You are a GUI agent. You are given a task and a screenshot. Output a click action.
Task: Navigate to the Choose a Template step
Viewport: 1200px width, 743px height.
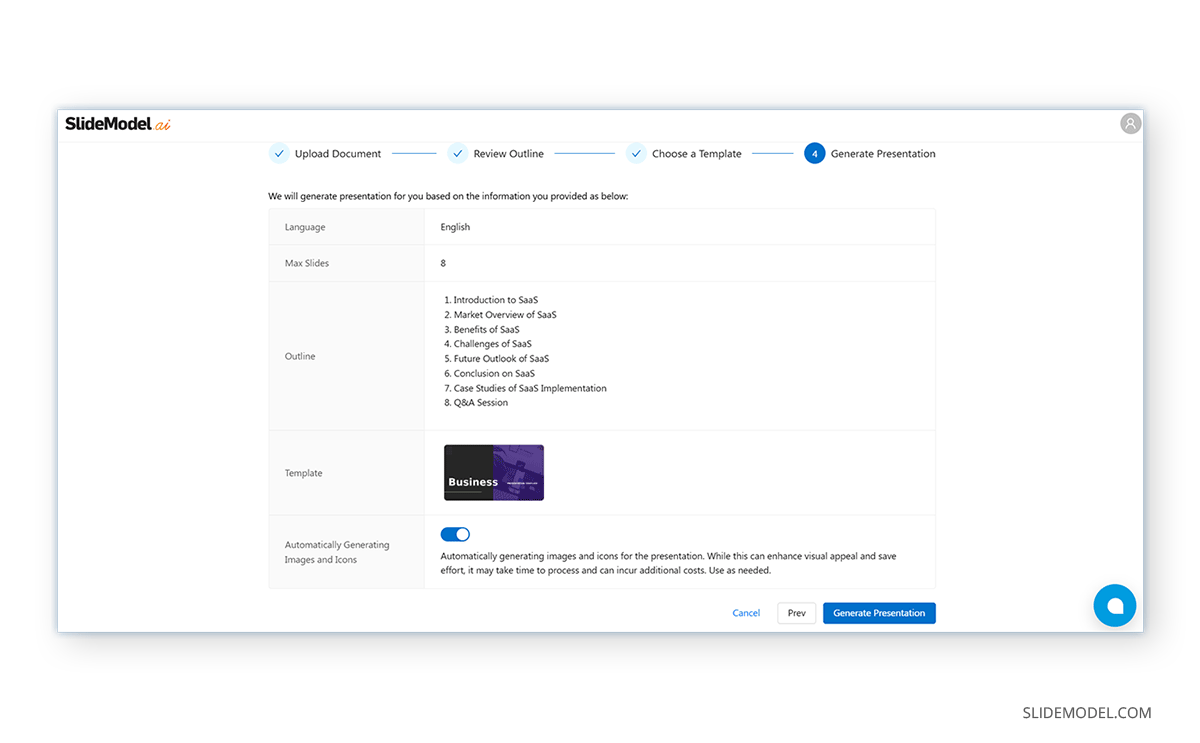click(x=697, y=153)
